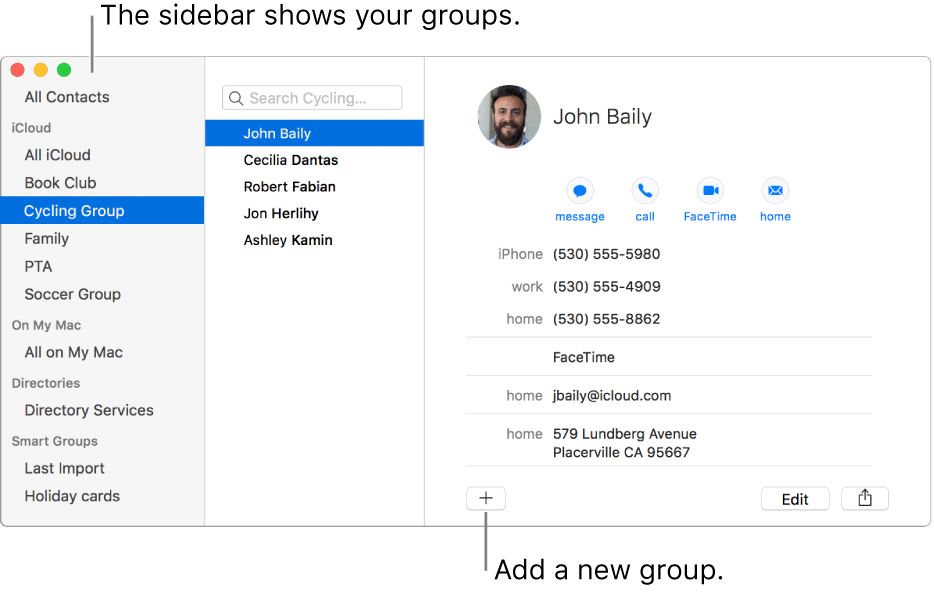The image size is (934, 593).
Task: Click the jbaily@icloud.com email address
Action: point(611,396)
